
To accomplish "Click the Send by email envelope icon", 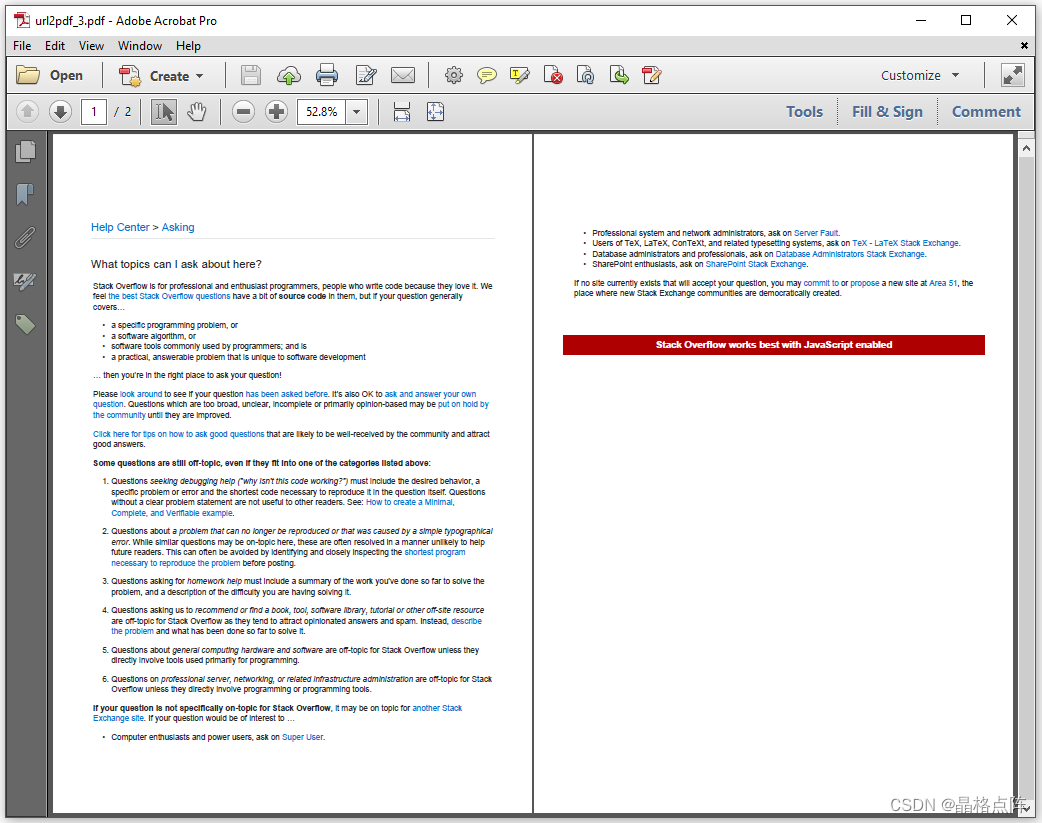I will tap(403, 75).
